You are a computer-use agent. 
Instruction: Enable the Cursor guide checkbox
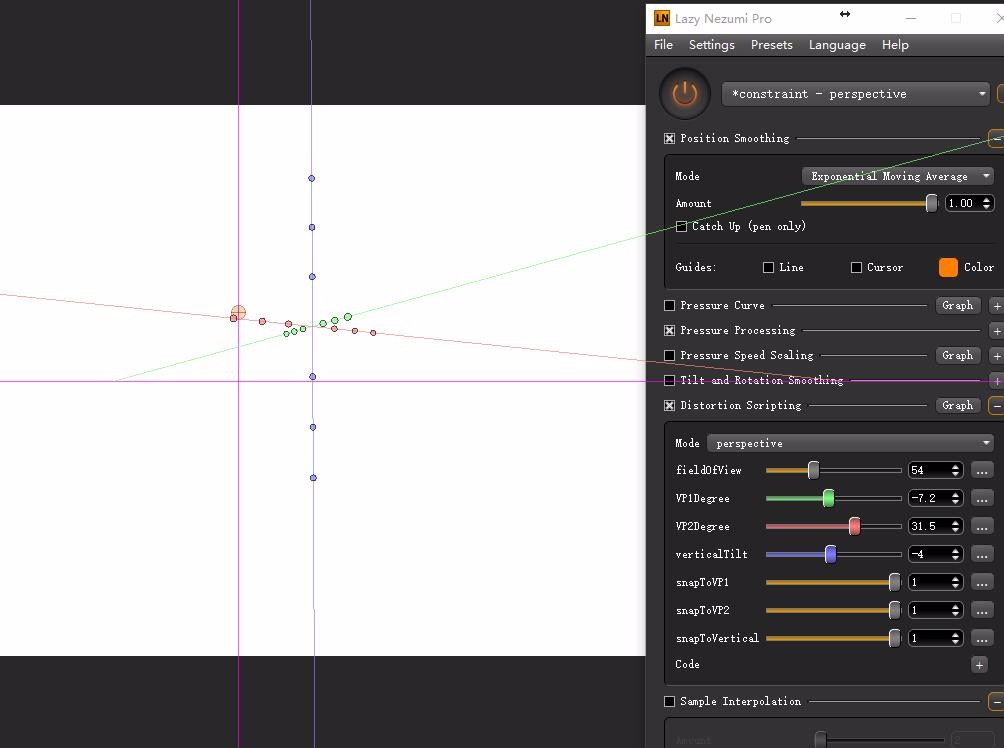pos(856,267)
